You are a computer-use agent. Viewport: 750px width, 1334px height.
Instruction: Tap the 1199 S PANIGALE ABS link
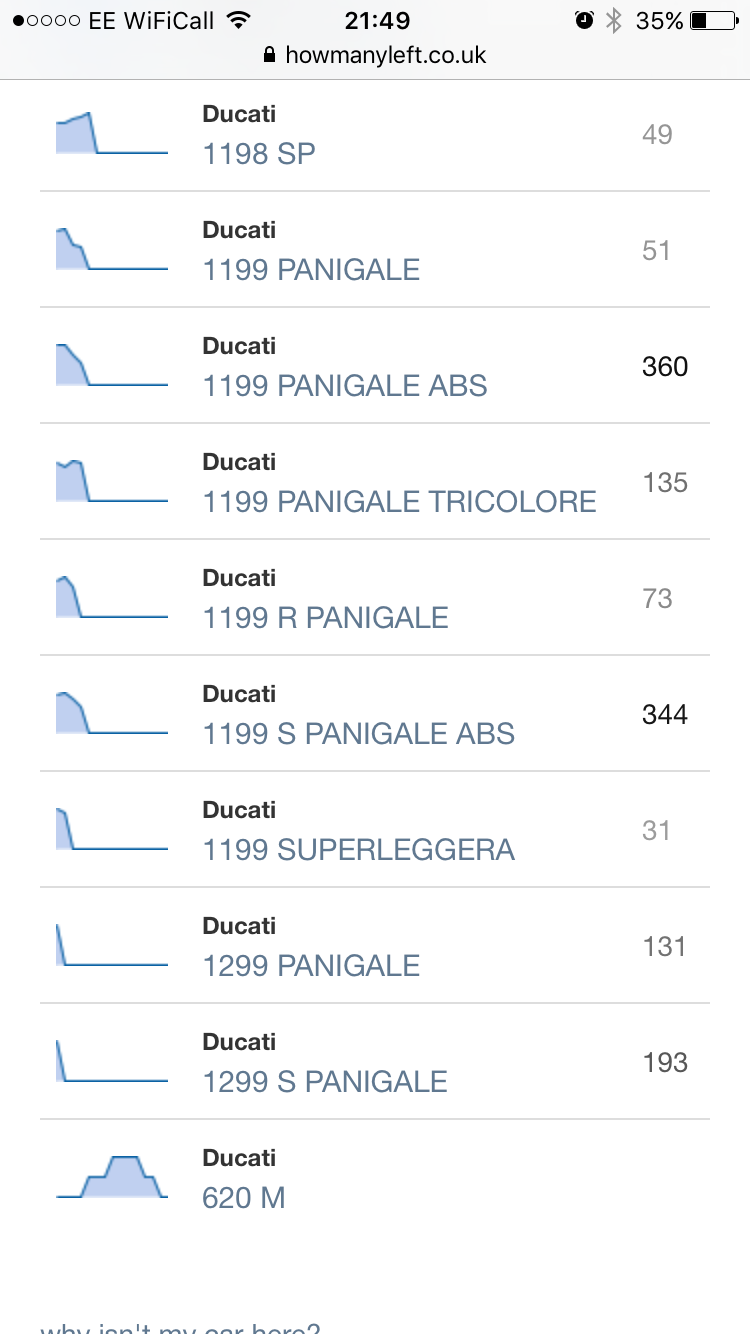click(x=358, y=733)
